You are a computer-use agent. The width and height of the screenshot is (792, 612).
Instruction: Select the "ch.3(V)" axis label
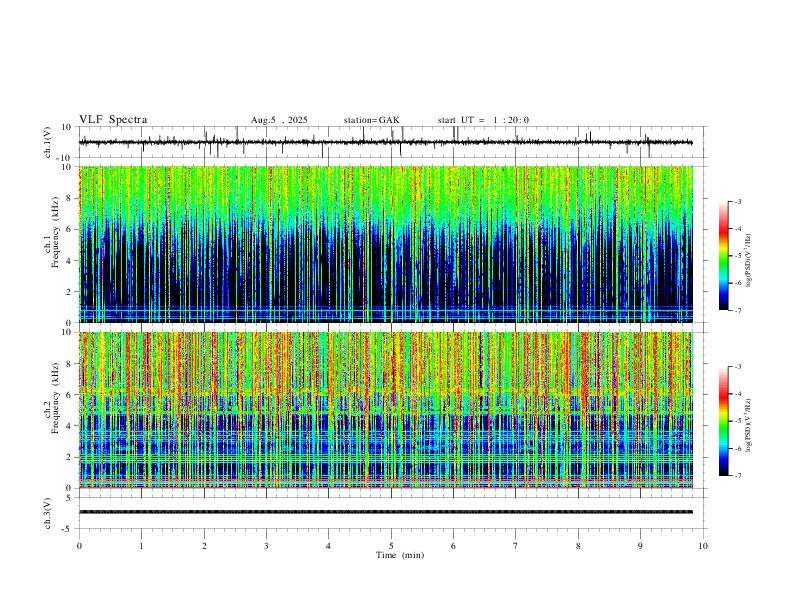coord(48,513)
